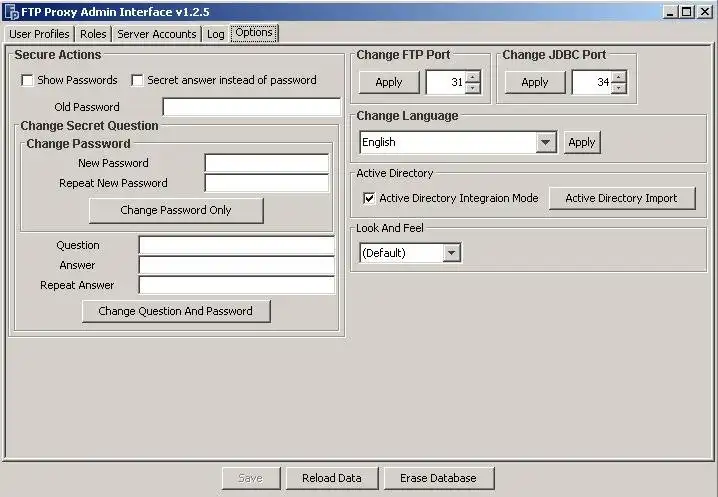Switch to the Log tab
The width and height of the screenshot is (718, 497).
click(216, 34)
